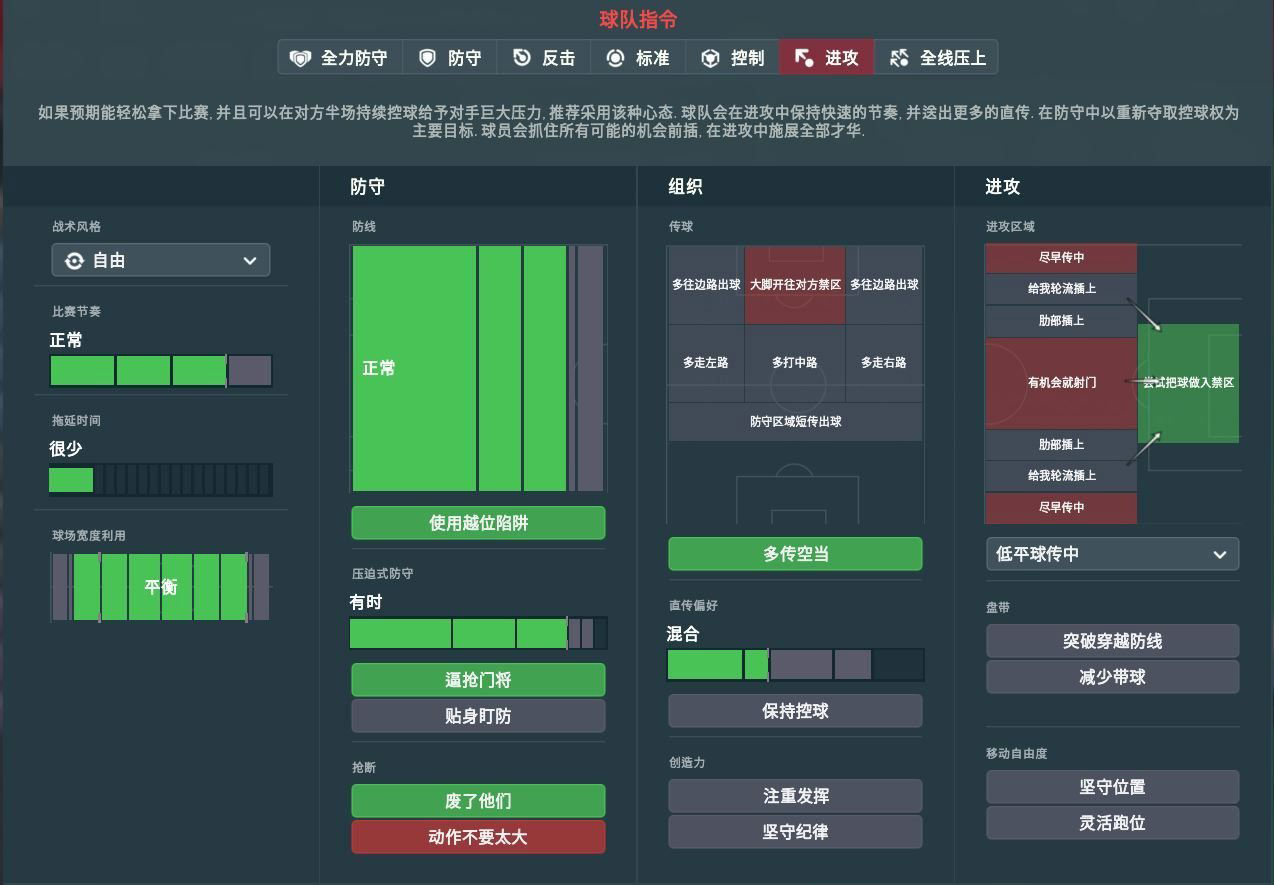Switch to the 全力防守 mentality tab

pyautogui.click(x=340, y=58)
